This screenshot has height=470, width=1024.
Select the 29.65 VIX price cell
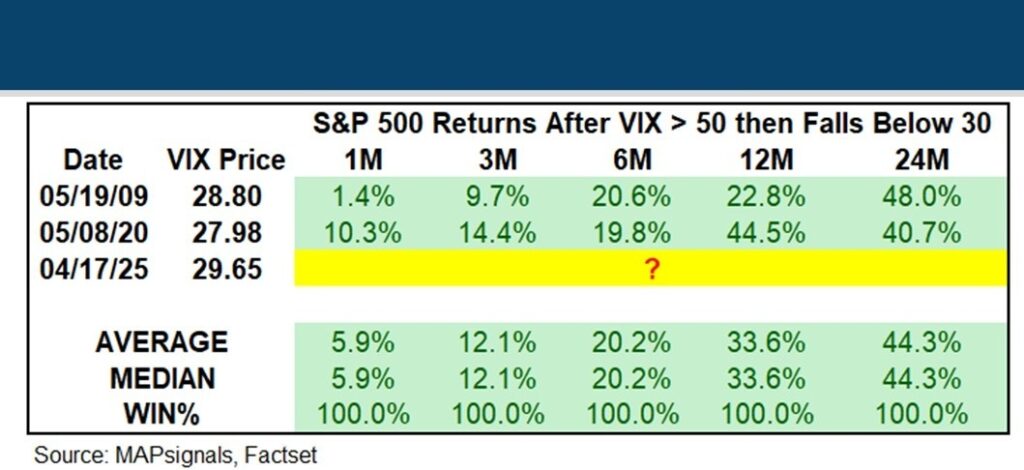(x=226, y=268)
